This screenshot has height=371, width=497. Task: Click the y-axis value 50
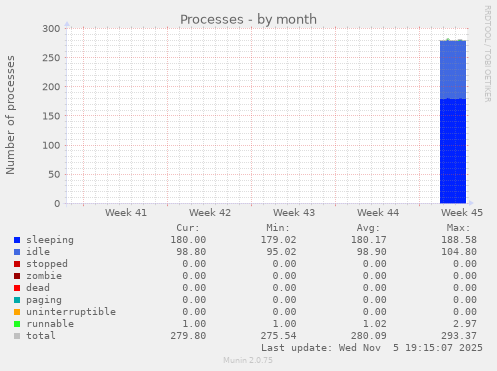54,174
